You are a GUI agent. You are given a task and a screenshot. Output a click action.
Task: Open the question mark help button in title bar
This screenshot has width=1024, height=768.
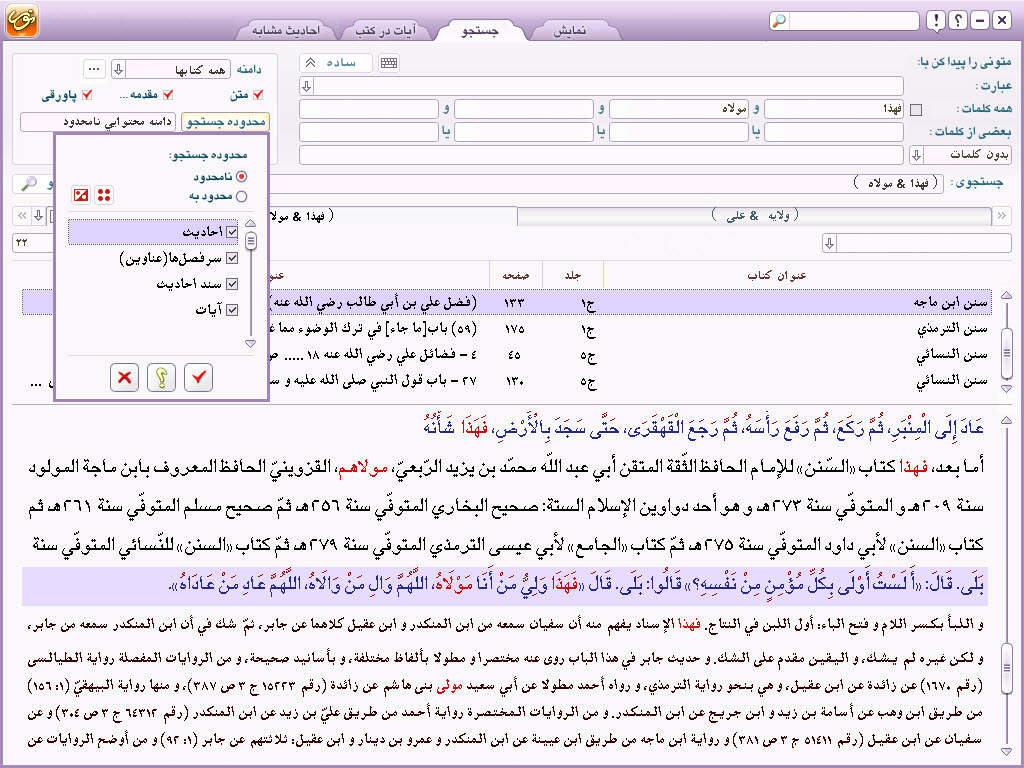click(x=957, y=21)
